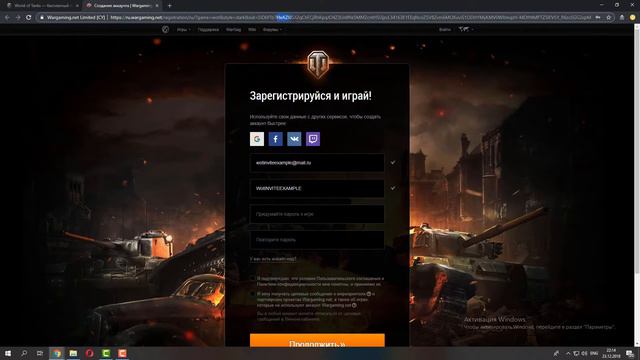Open Task View on the taskbar
The height and width of the screenshot is (360, 640).
tap(40, 353)
